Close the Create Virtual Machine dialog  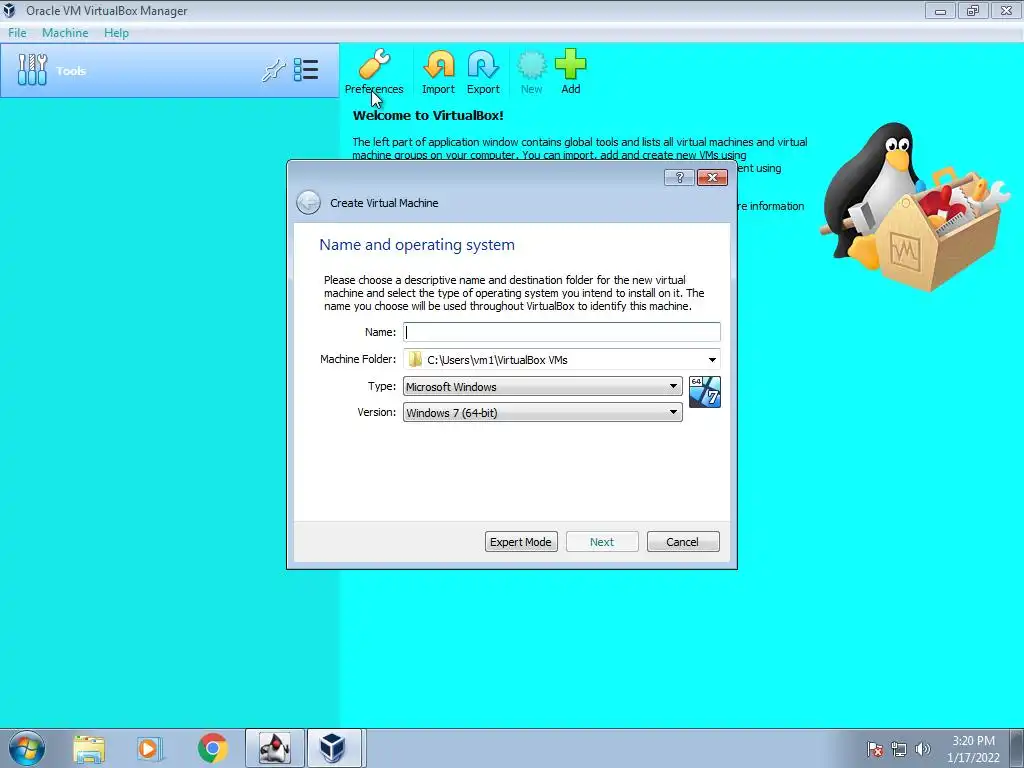(x=712, y=178)
